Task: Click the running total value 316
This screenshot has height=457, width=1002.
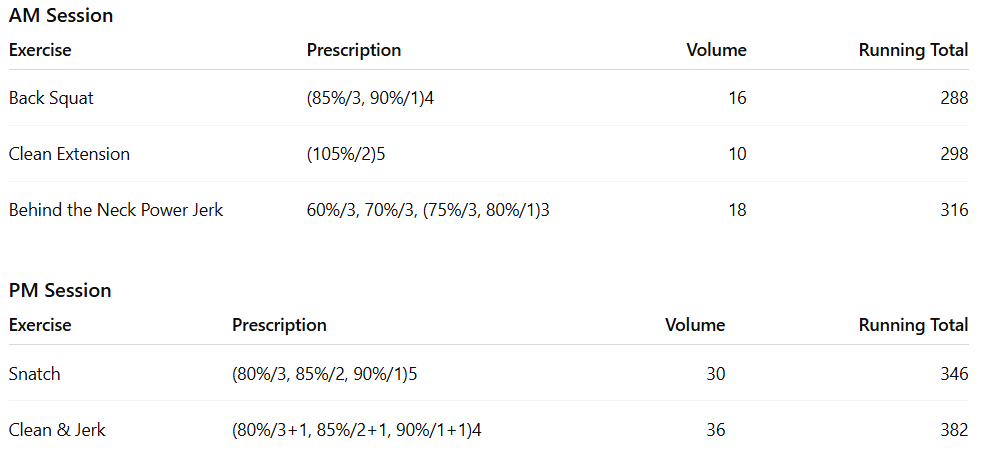Action: (x=954, y=210)
